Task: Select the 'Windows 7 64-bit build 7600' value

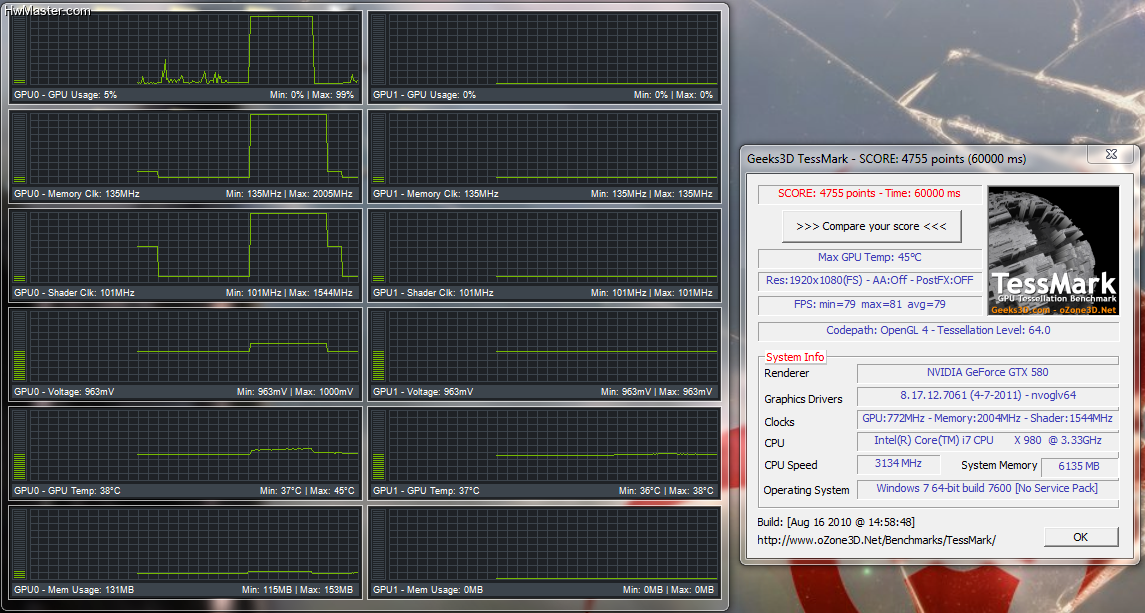Action: 987,488
